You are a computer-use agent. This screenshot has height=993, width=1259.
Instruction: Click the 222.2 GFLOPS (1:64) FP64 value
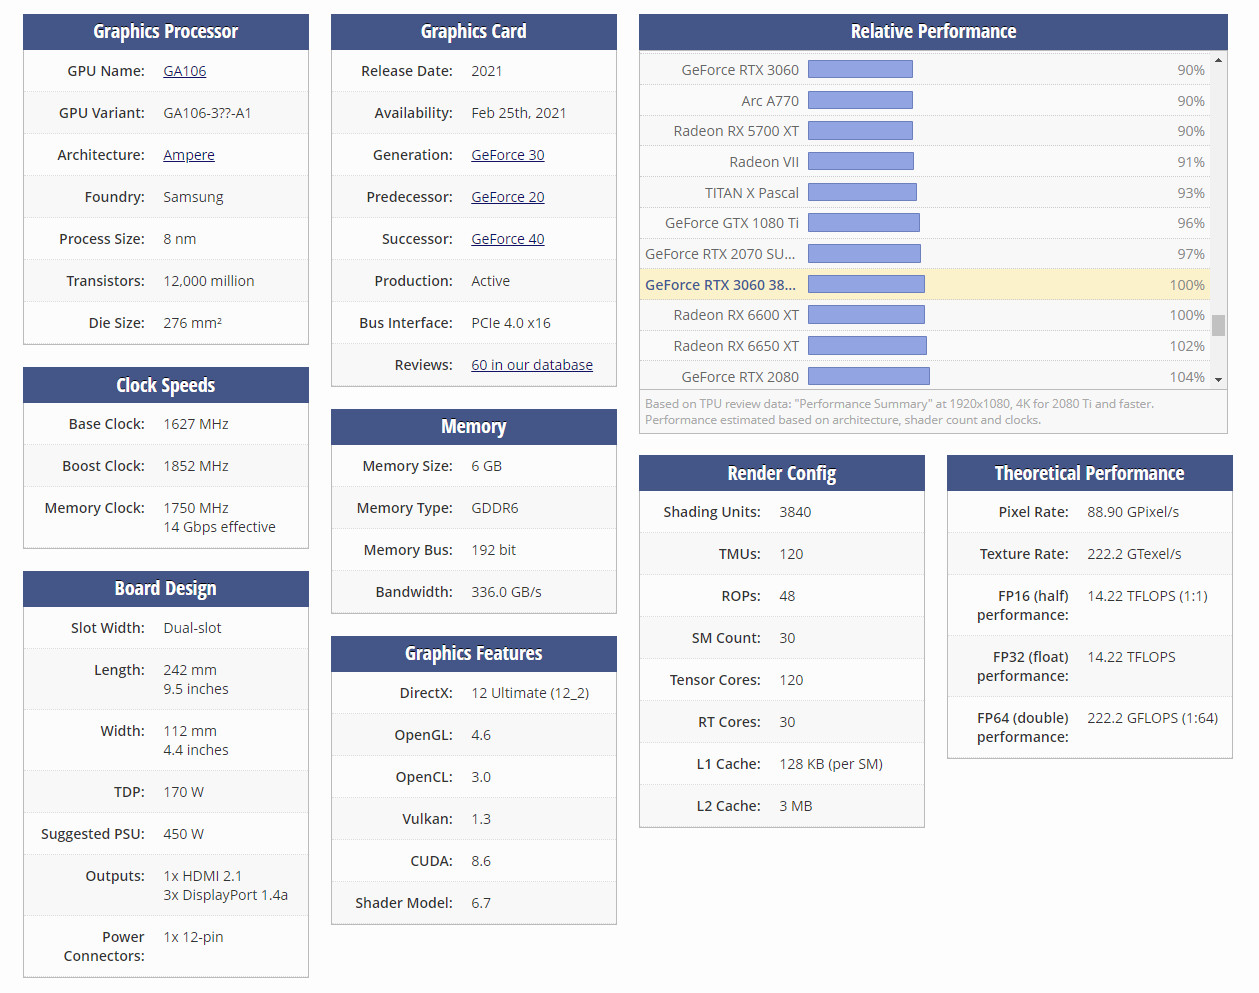pos(1152,718)
